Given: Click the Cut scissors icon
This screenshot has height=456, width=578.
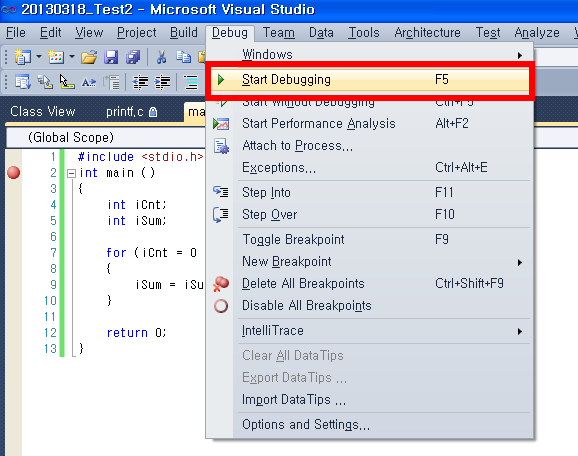Looking at the screenshot, I should pos(161,57).
